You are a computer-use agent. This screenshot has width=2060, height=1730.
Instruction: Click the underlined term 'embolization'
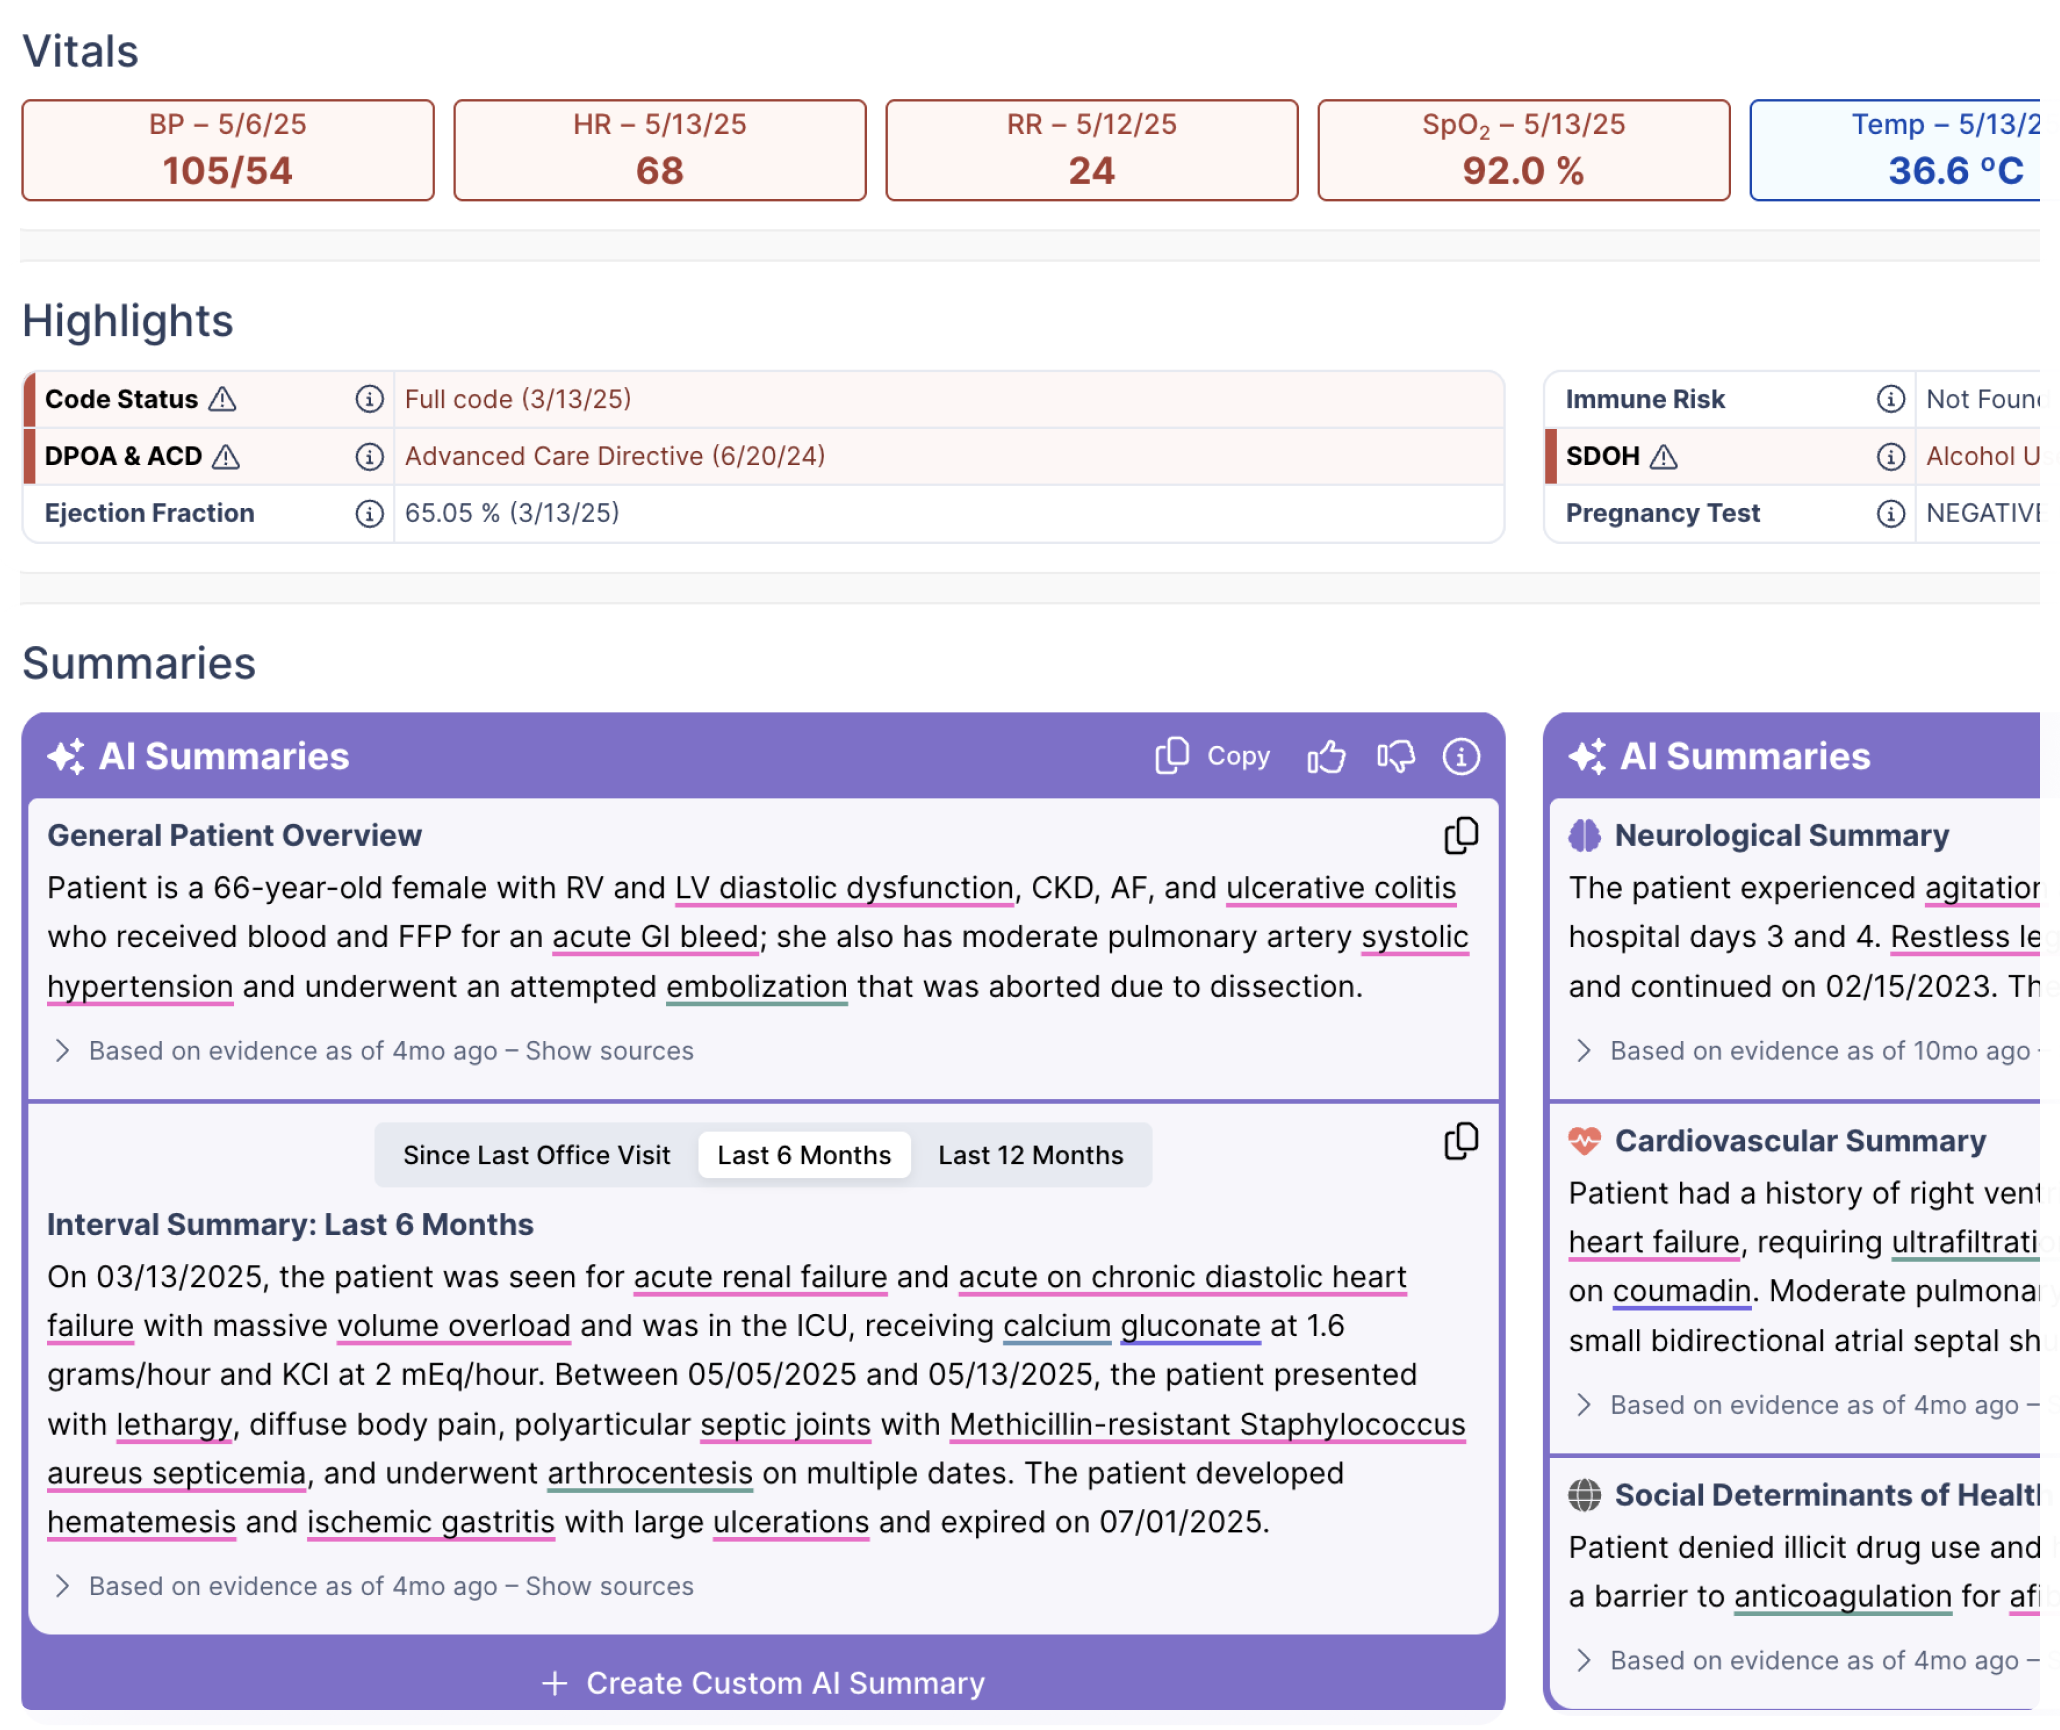pos(756,986)
